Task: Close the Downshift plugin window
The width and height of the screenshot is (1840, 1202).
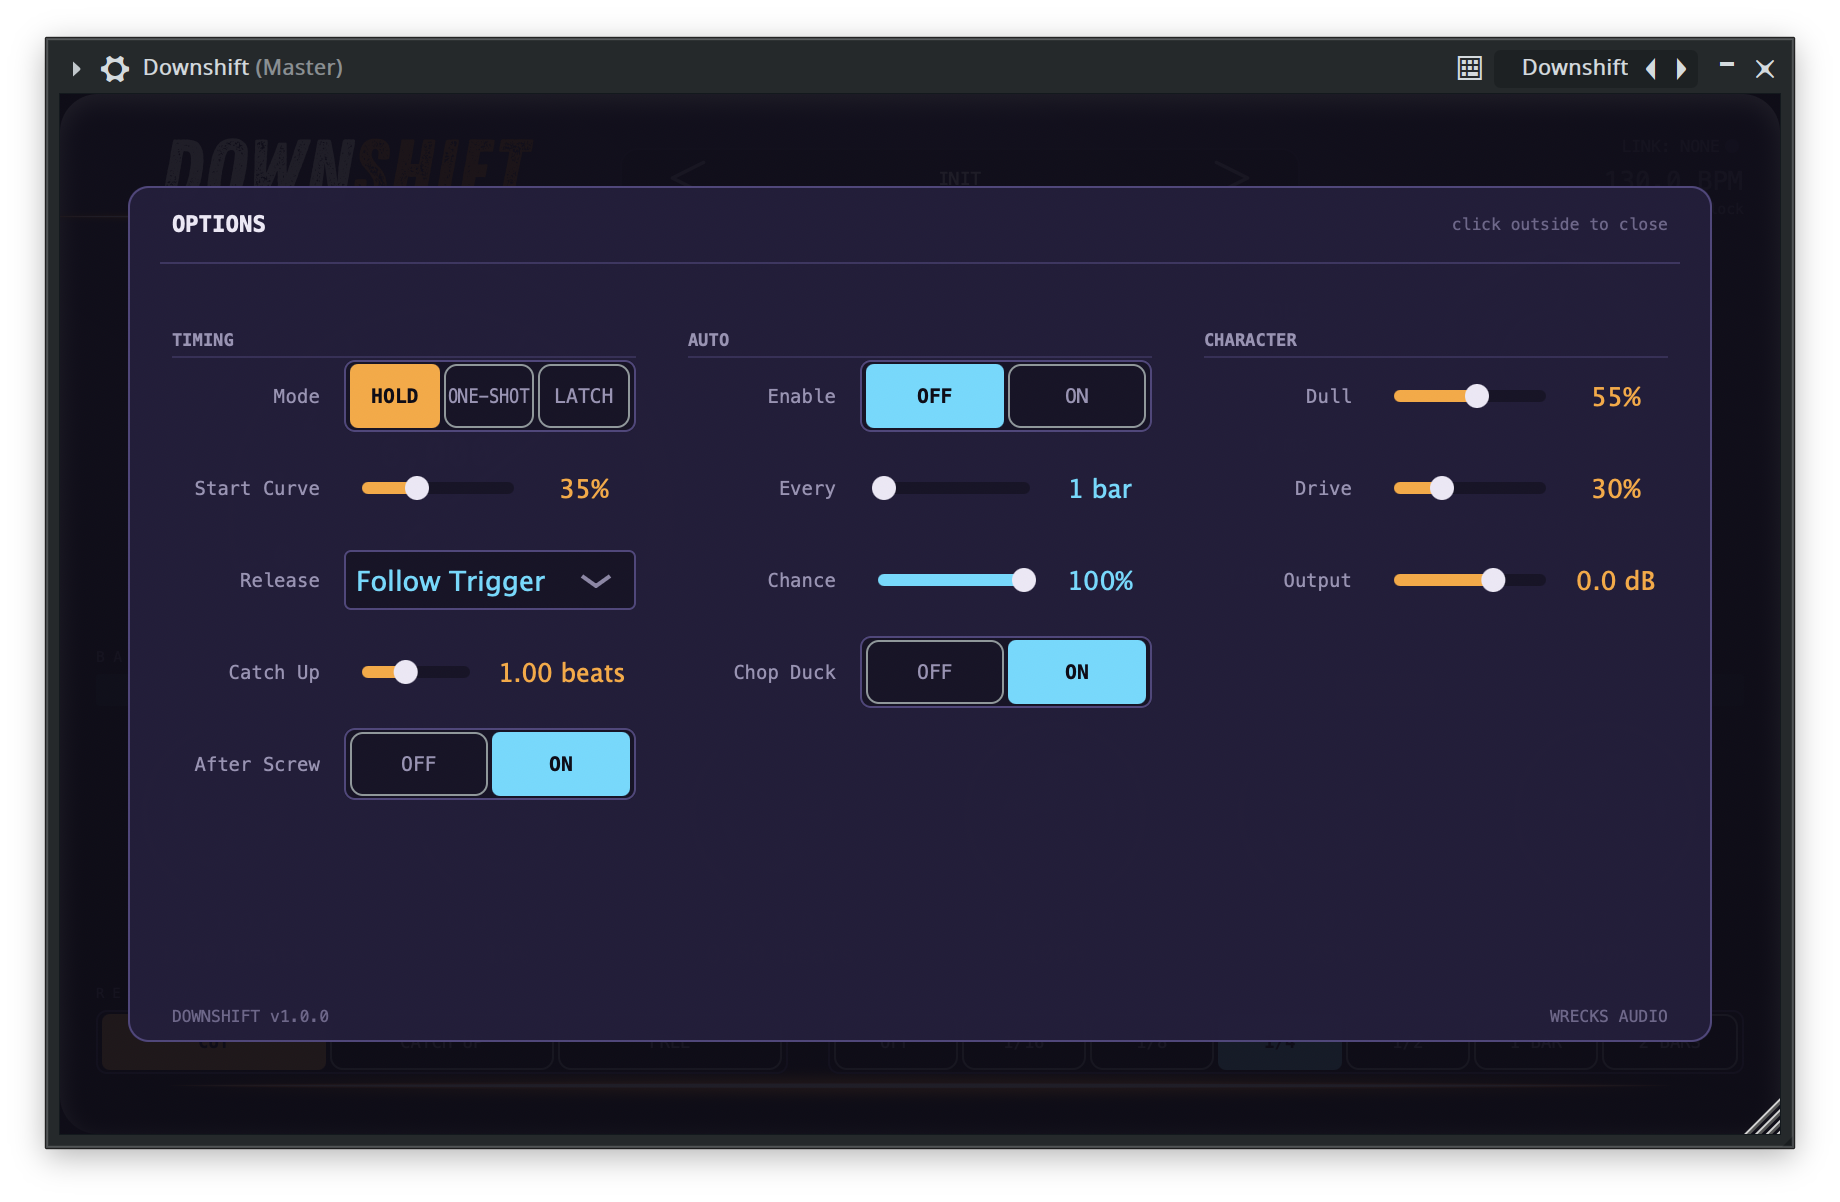Action: coord(1765,68)
